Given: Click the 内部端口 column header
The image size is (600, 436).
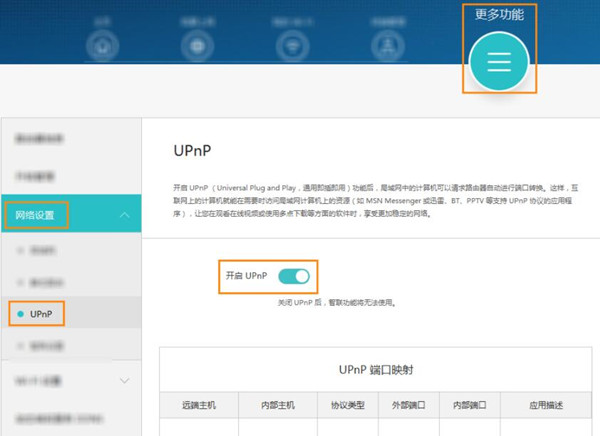Looking at the screenshot, I should click(470, 405).
